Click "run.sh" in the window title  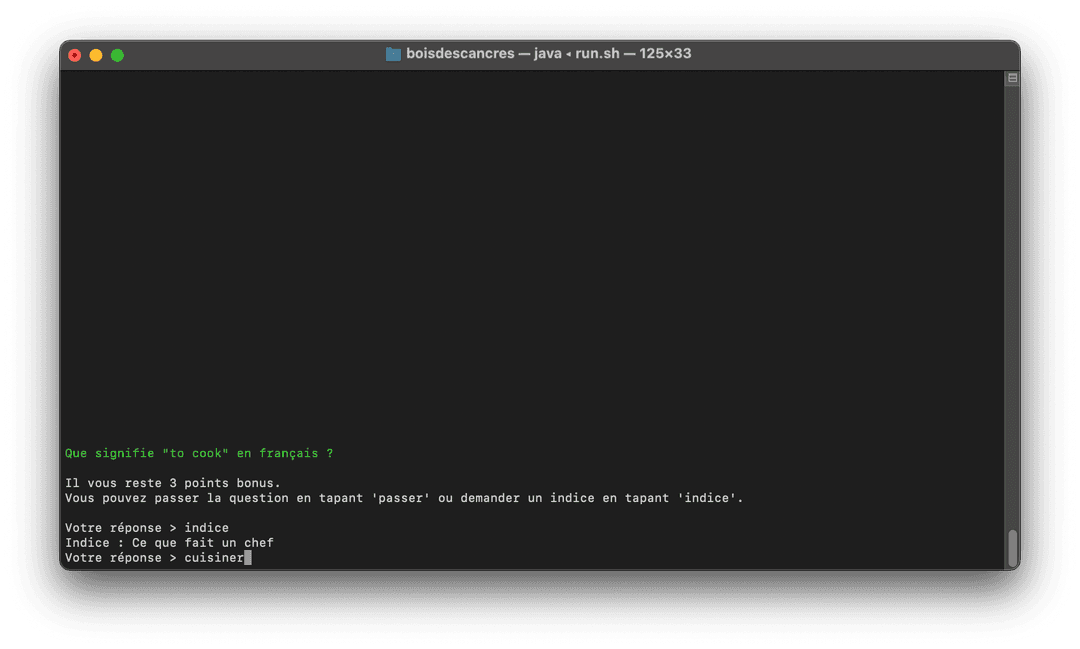click(x=596, y=54)
